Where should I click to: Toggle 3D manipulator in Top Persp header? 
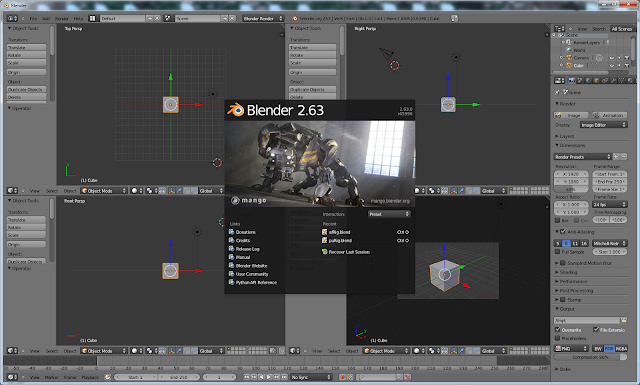[x=171, y=191]
